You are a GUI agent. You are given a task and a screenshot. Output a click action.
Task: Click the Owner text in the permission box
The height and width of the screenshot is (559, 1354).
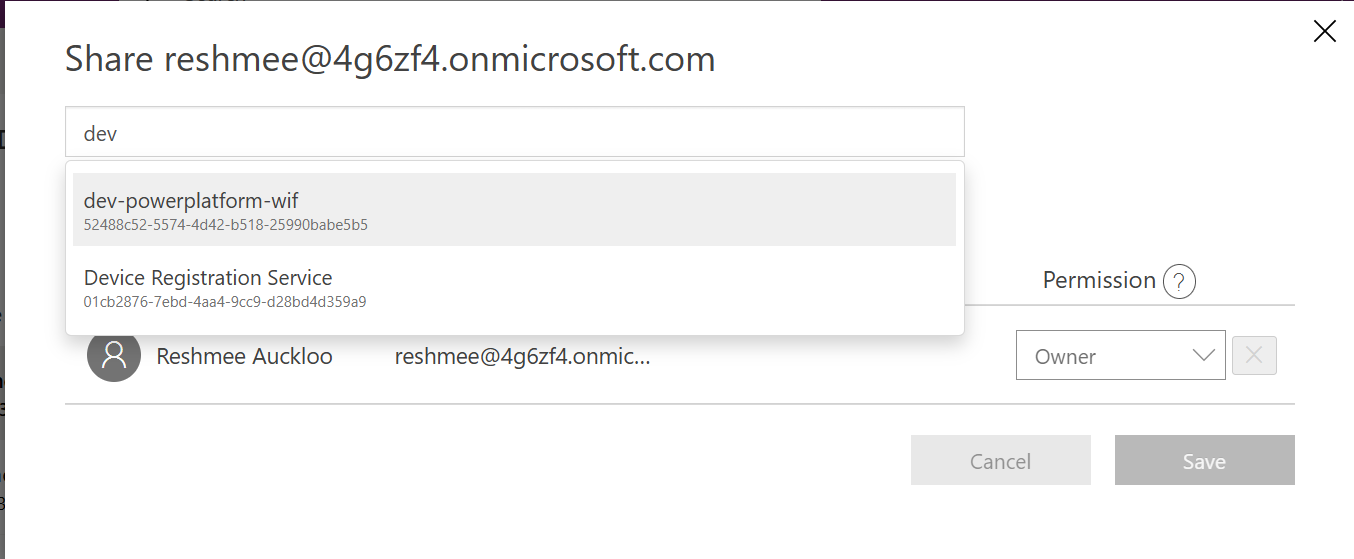point(1065,357)
